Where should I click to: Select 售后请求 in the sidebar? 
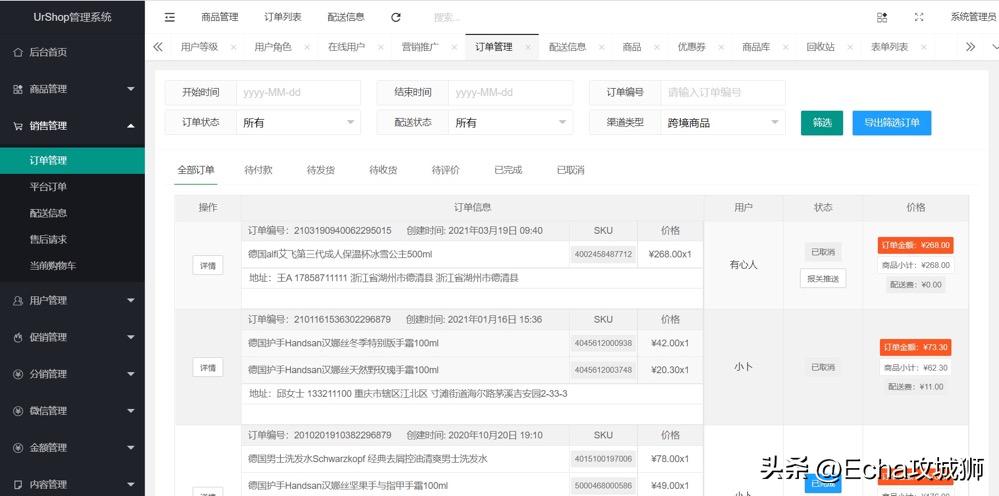[x=72, y=239]
